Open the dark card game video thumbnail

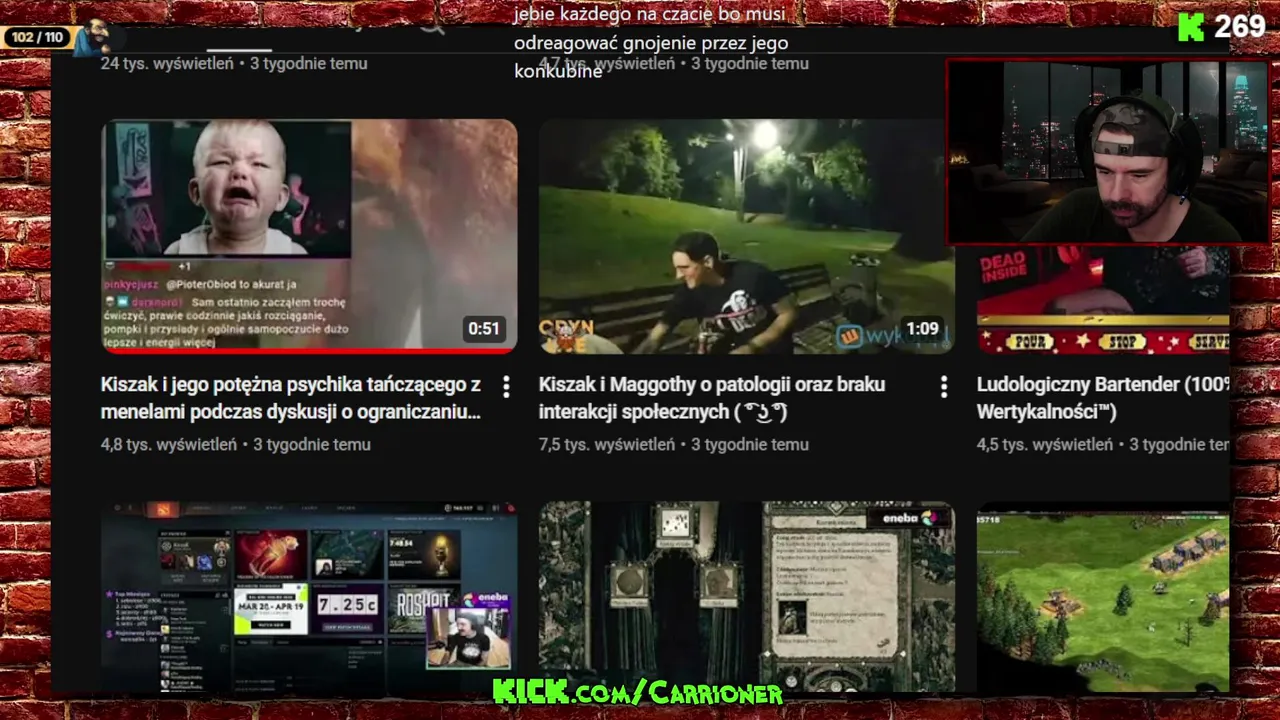point(747,596)
